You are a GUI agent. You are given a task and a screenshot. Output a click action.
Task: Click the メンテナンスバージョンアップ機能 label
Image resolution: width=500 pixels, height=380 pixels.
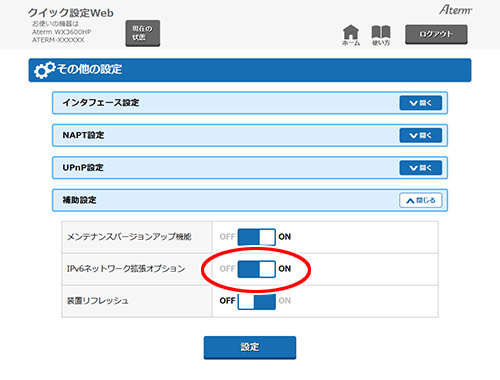(x=129, y=237)
